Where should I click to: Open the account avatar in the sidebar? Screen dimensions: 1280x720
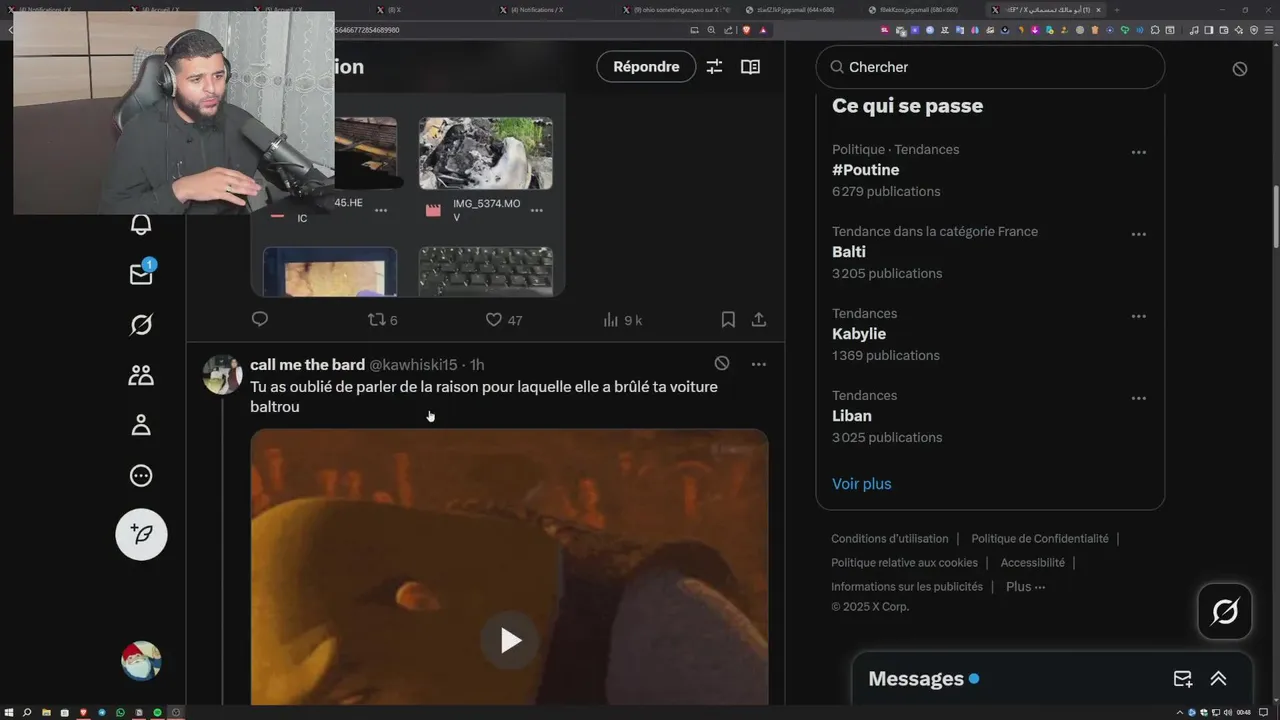tap(141, 661)
